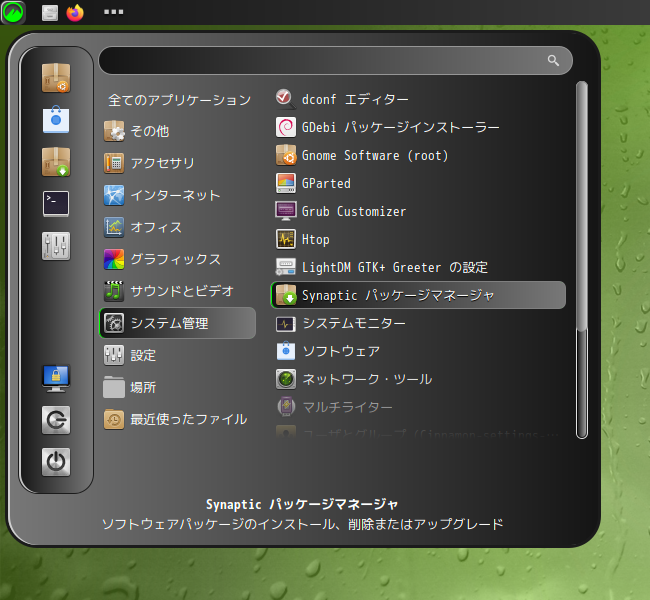This screenshot has width=650, height=600.
Task: Open Synaptic favorite in left sidebar
Action: (56, 162)
